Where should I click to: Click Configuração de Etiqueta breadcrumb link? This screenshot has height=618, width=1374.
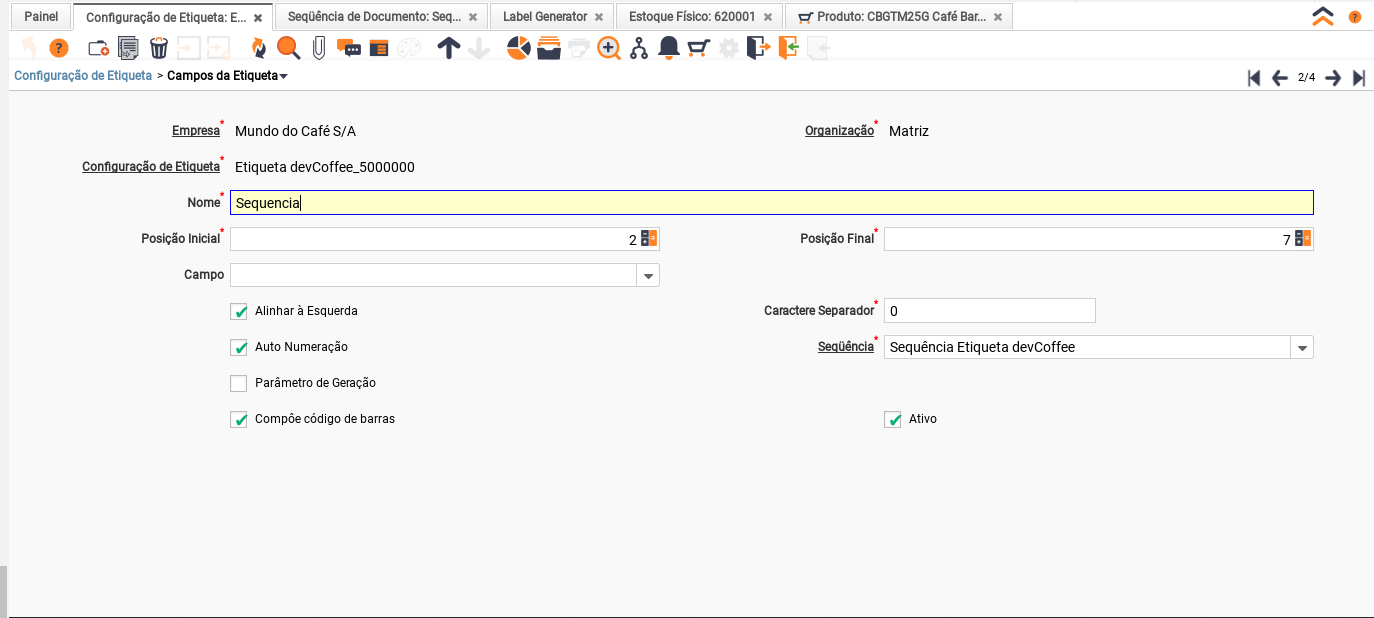(x=83, y=75)
